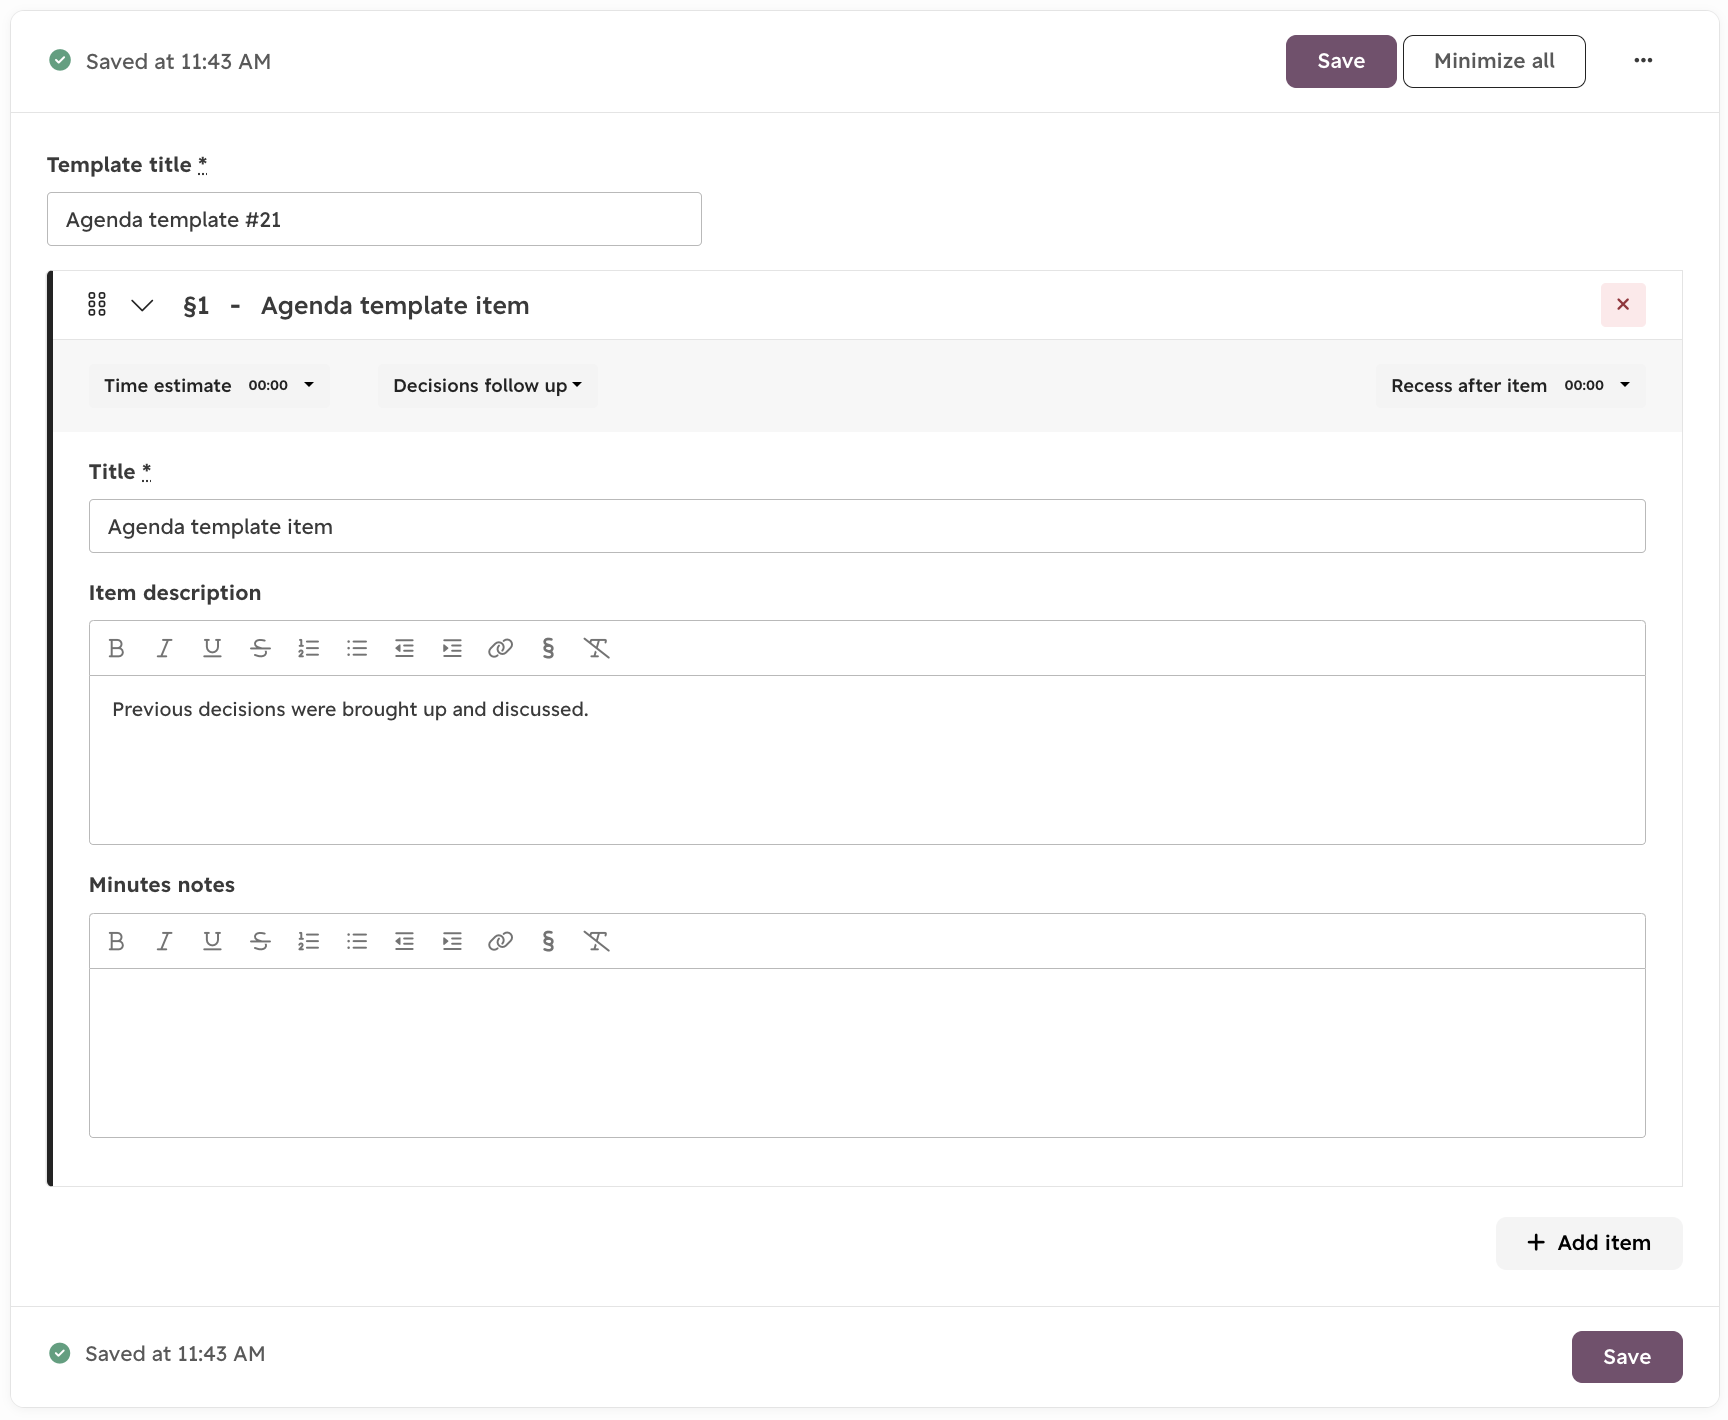Click into the Minutes notes text area
Screen dimensions: 1728x1420
click(x=867, y=1052)
